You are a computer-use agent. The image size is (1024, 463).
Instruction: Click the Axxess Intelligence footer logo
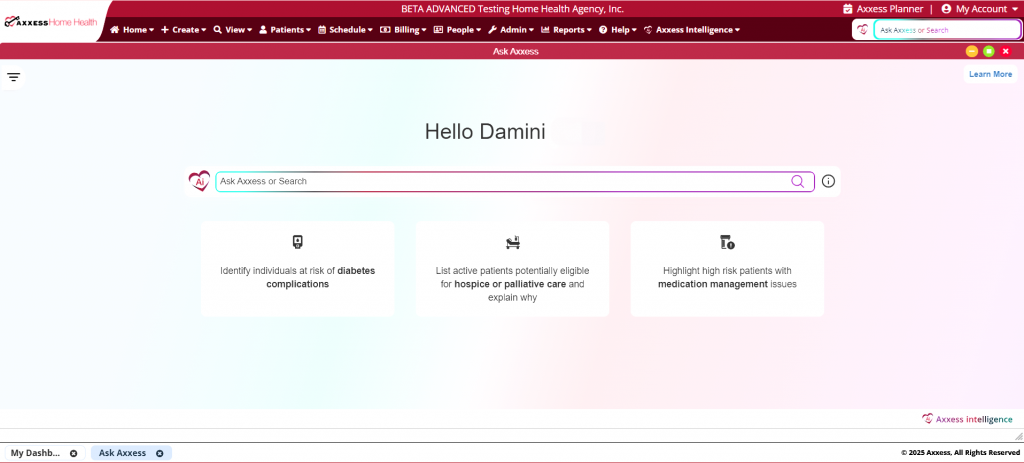(967, 419)
